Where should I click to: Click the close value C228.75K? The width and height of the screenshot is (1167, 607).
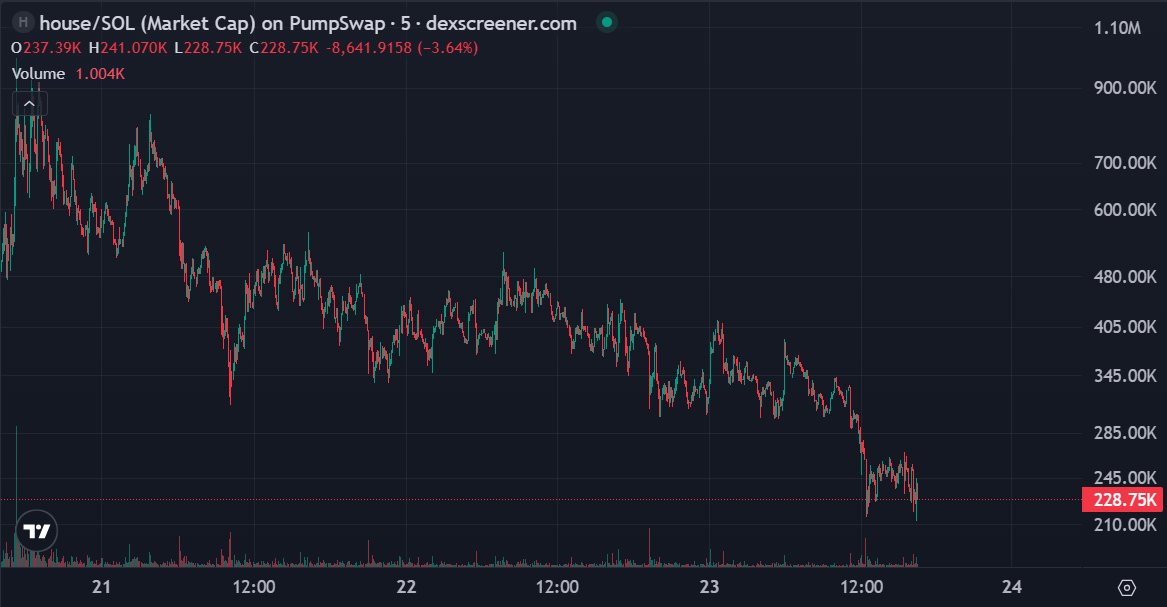[x=284, y=48]
